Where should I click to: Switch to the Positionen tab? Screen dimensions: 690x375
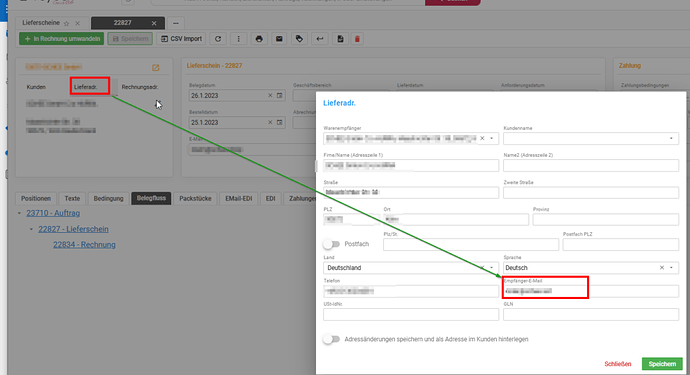click(36, 199)
